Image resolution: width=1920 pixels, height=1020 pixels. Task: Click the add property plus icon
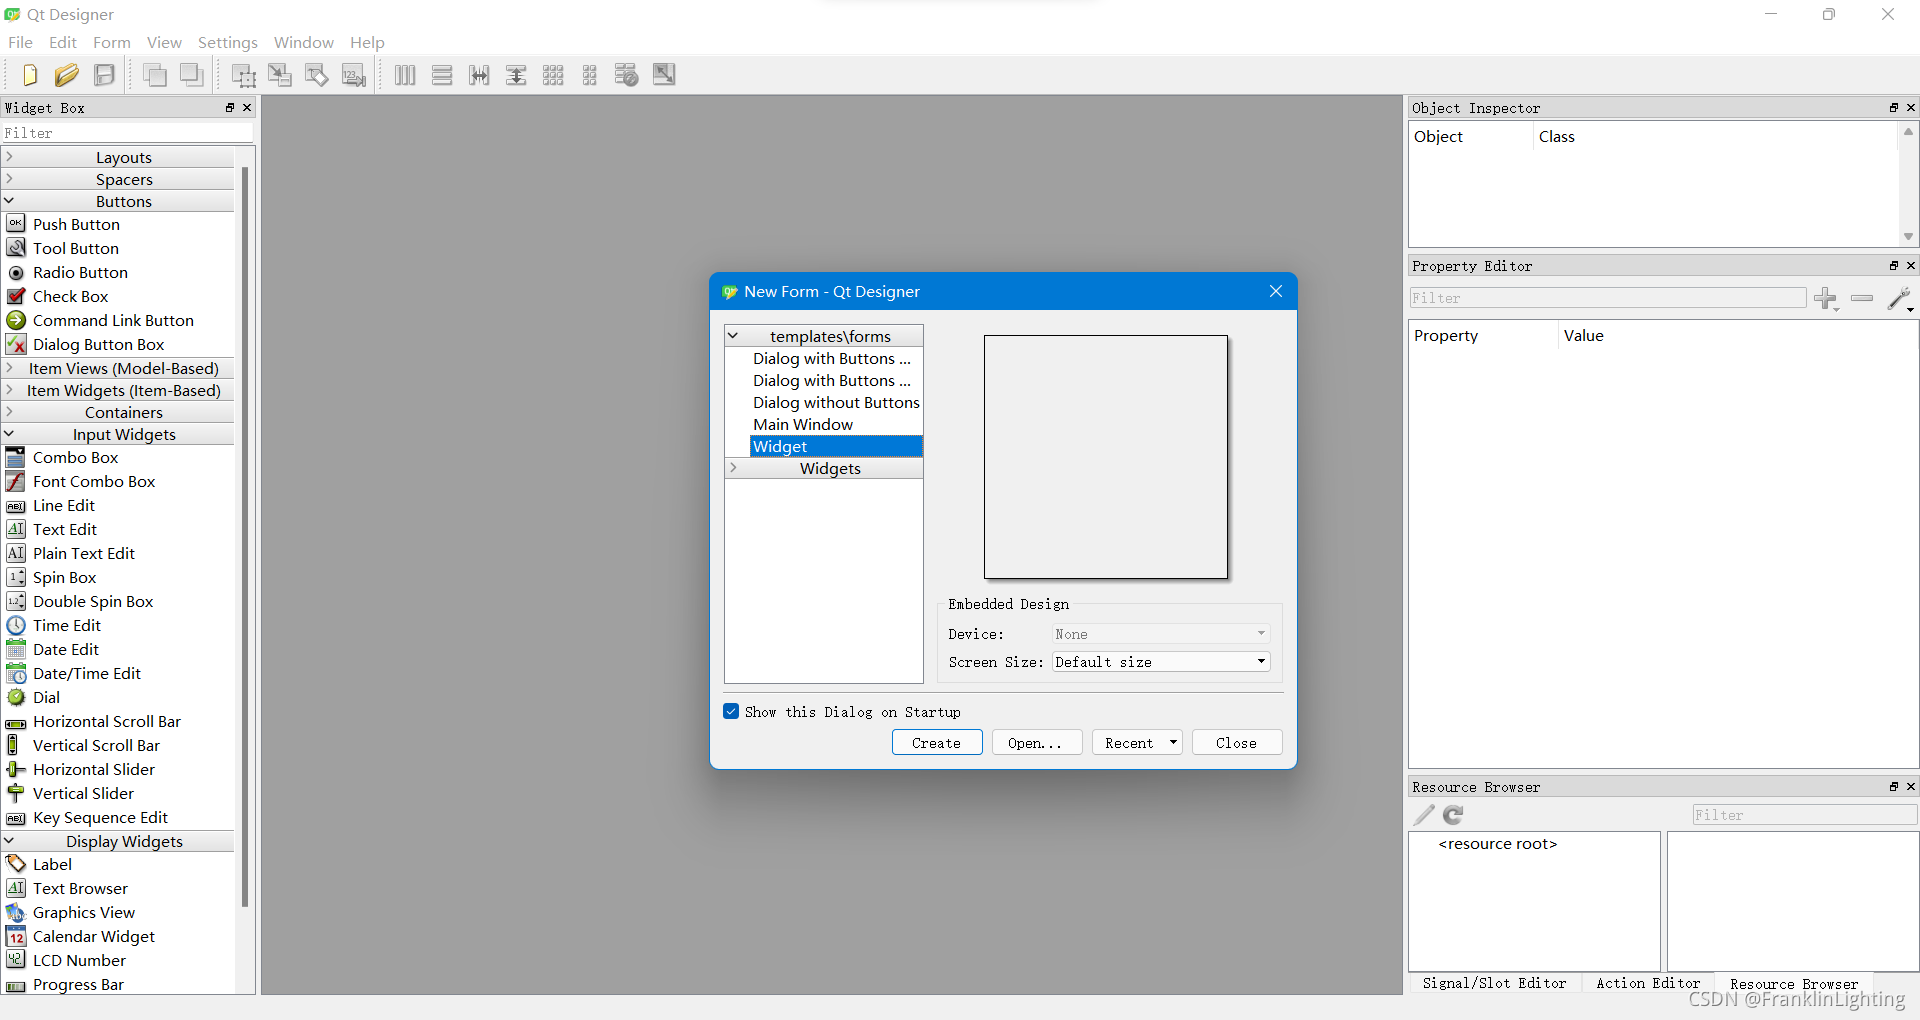[1826, 298]
